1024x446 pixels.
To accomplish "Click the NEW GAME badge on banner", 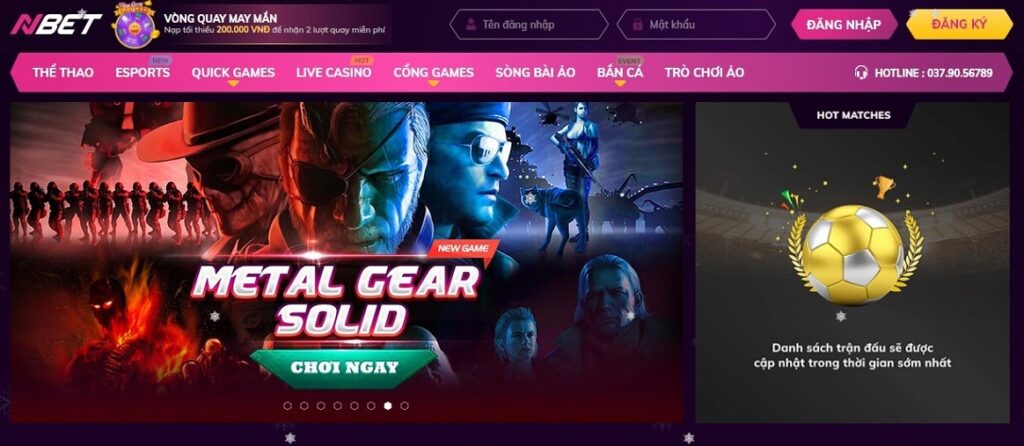I will [x=463, y=249].
